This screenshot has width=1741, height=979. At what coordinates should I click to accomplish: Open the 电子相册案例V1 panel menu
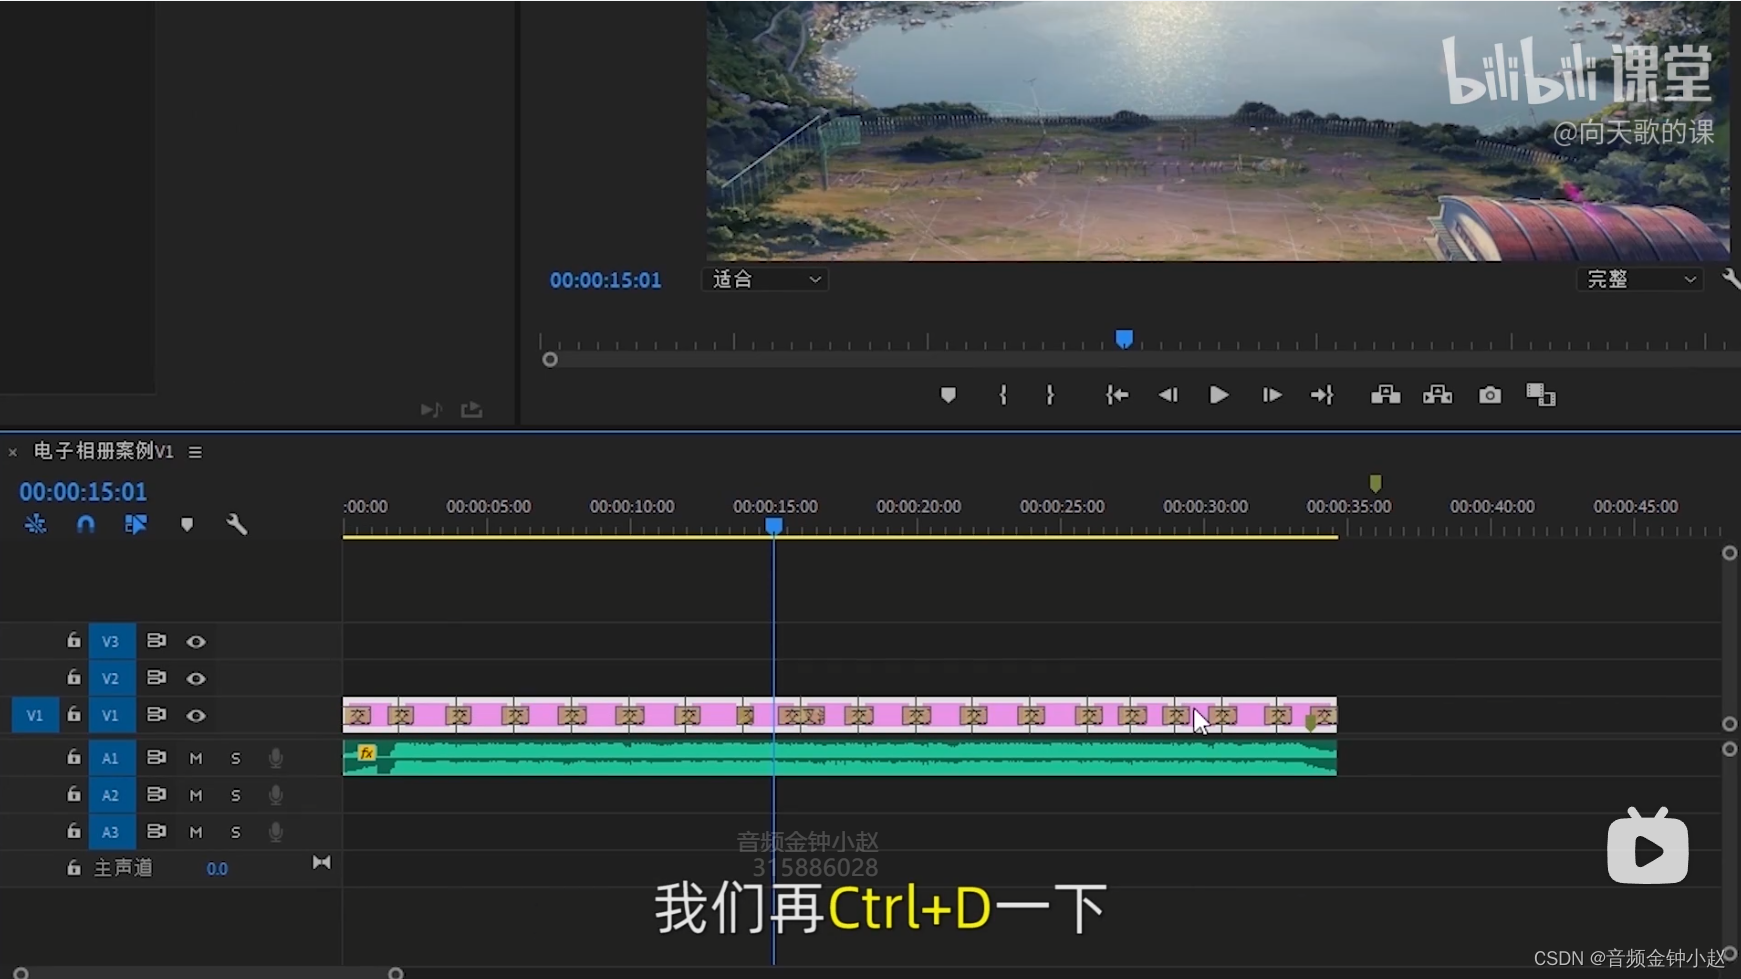click(x=195, y=452)
